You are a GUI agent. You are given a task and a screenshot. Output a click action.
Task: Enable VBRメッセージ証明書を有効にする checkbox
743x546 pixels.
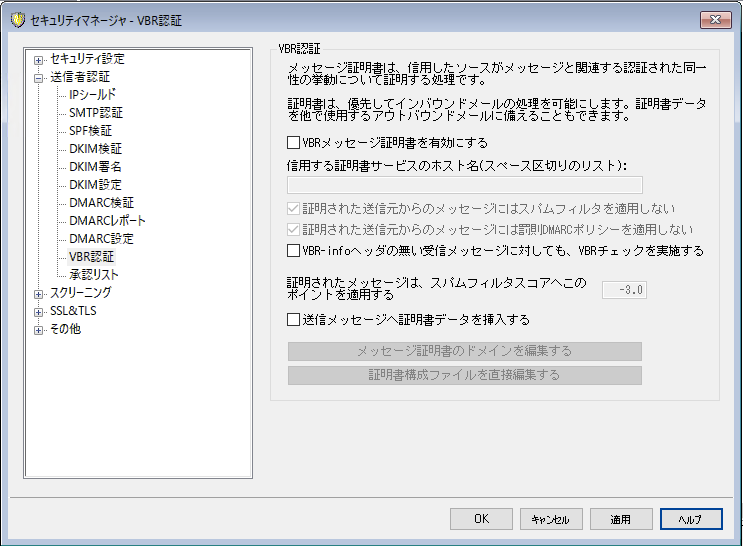tap(293, 143)
